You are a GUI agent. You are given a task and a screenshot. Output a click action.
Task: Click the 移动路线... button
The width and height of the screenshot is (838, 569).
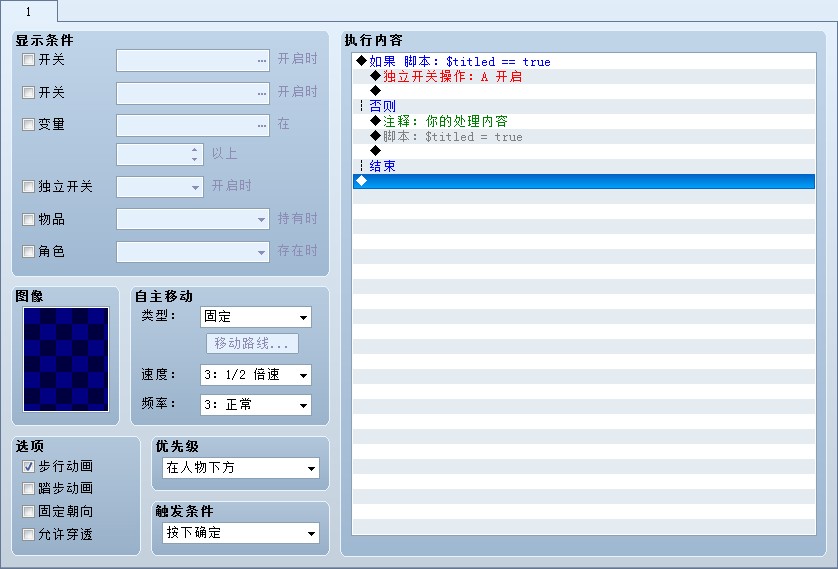click(252, 344)
